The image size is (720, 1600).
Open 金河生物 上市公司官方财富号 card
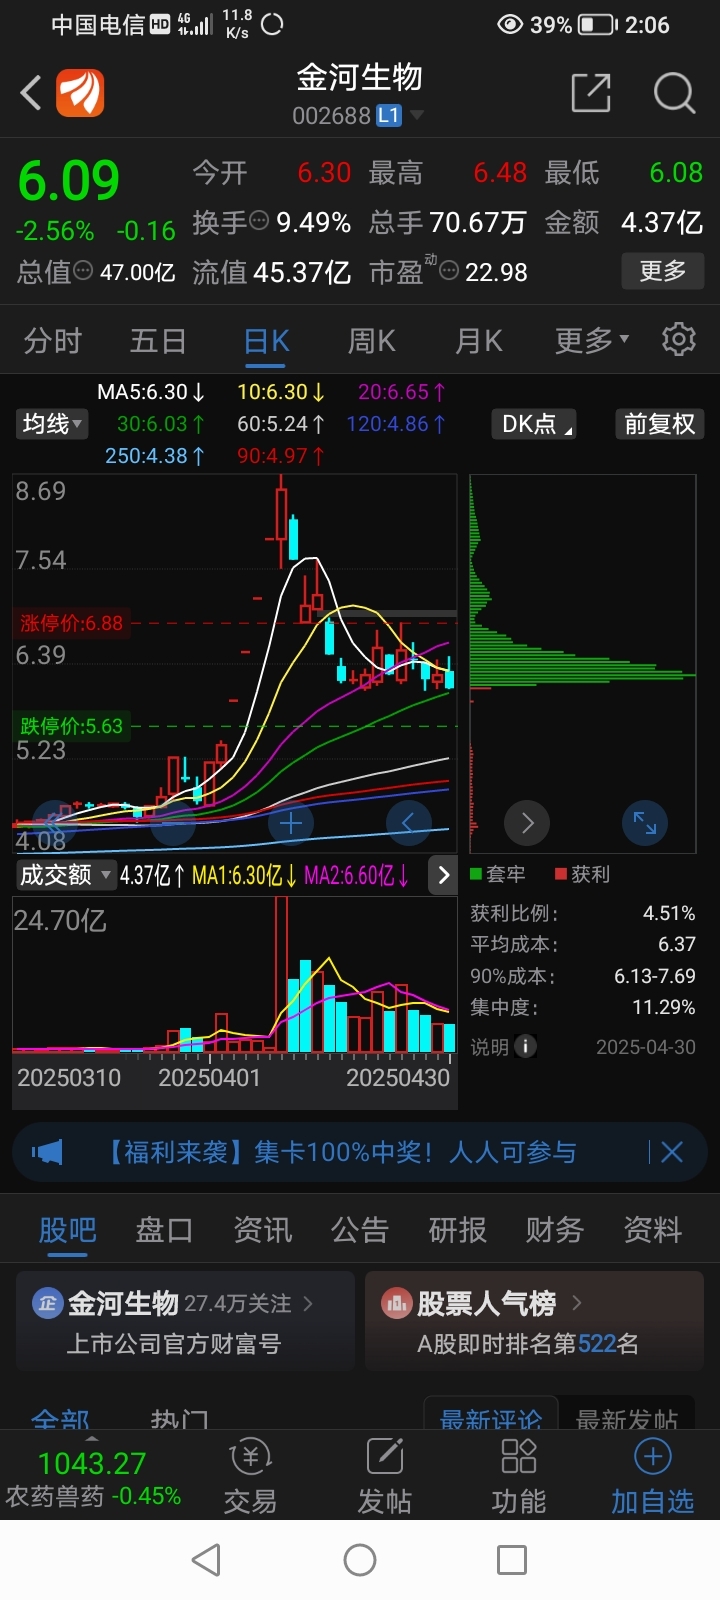pos(186,1322)
